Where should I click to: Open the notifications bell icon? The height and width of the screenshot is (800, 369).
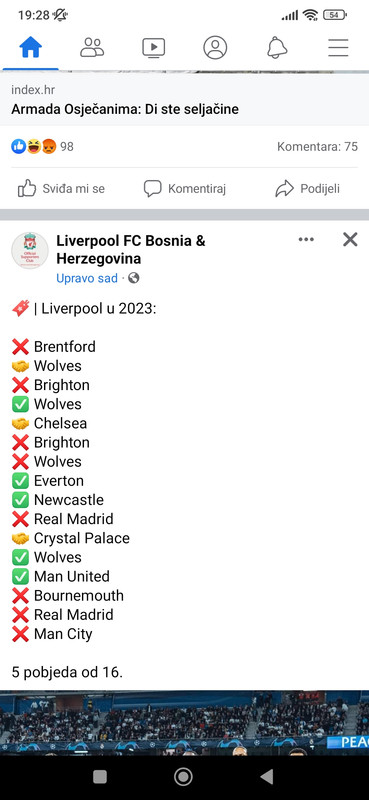277,48
